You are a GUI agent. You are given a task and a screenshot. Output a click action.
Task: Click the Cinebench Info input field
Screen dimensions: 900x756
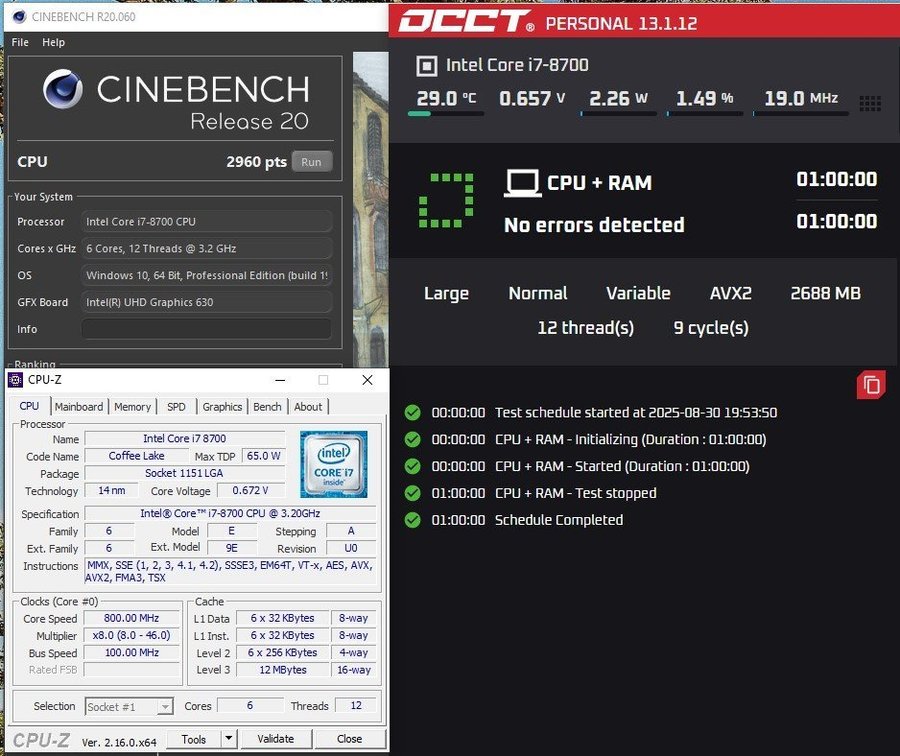(x=206, y=329)
